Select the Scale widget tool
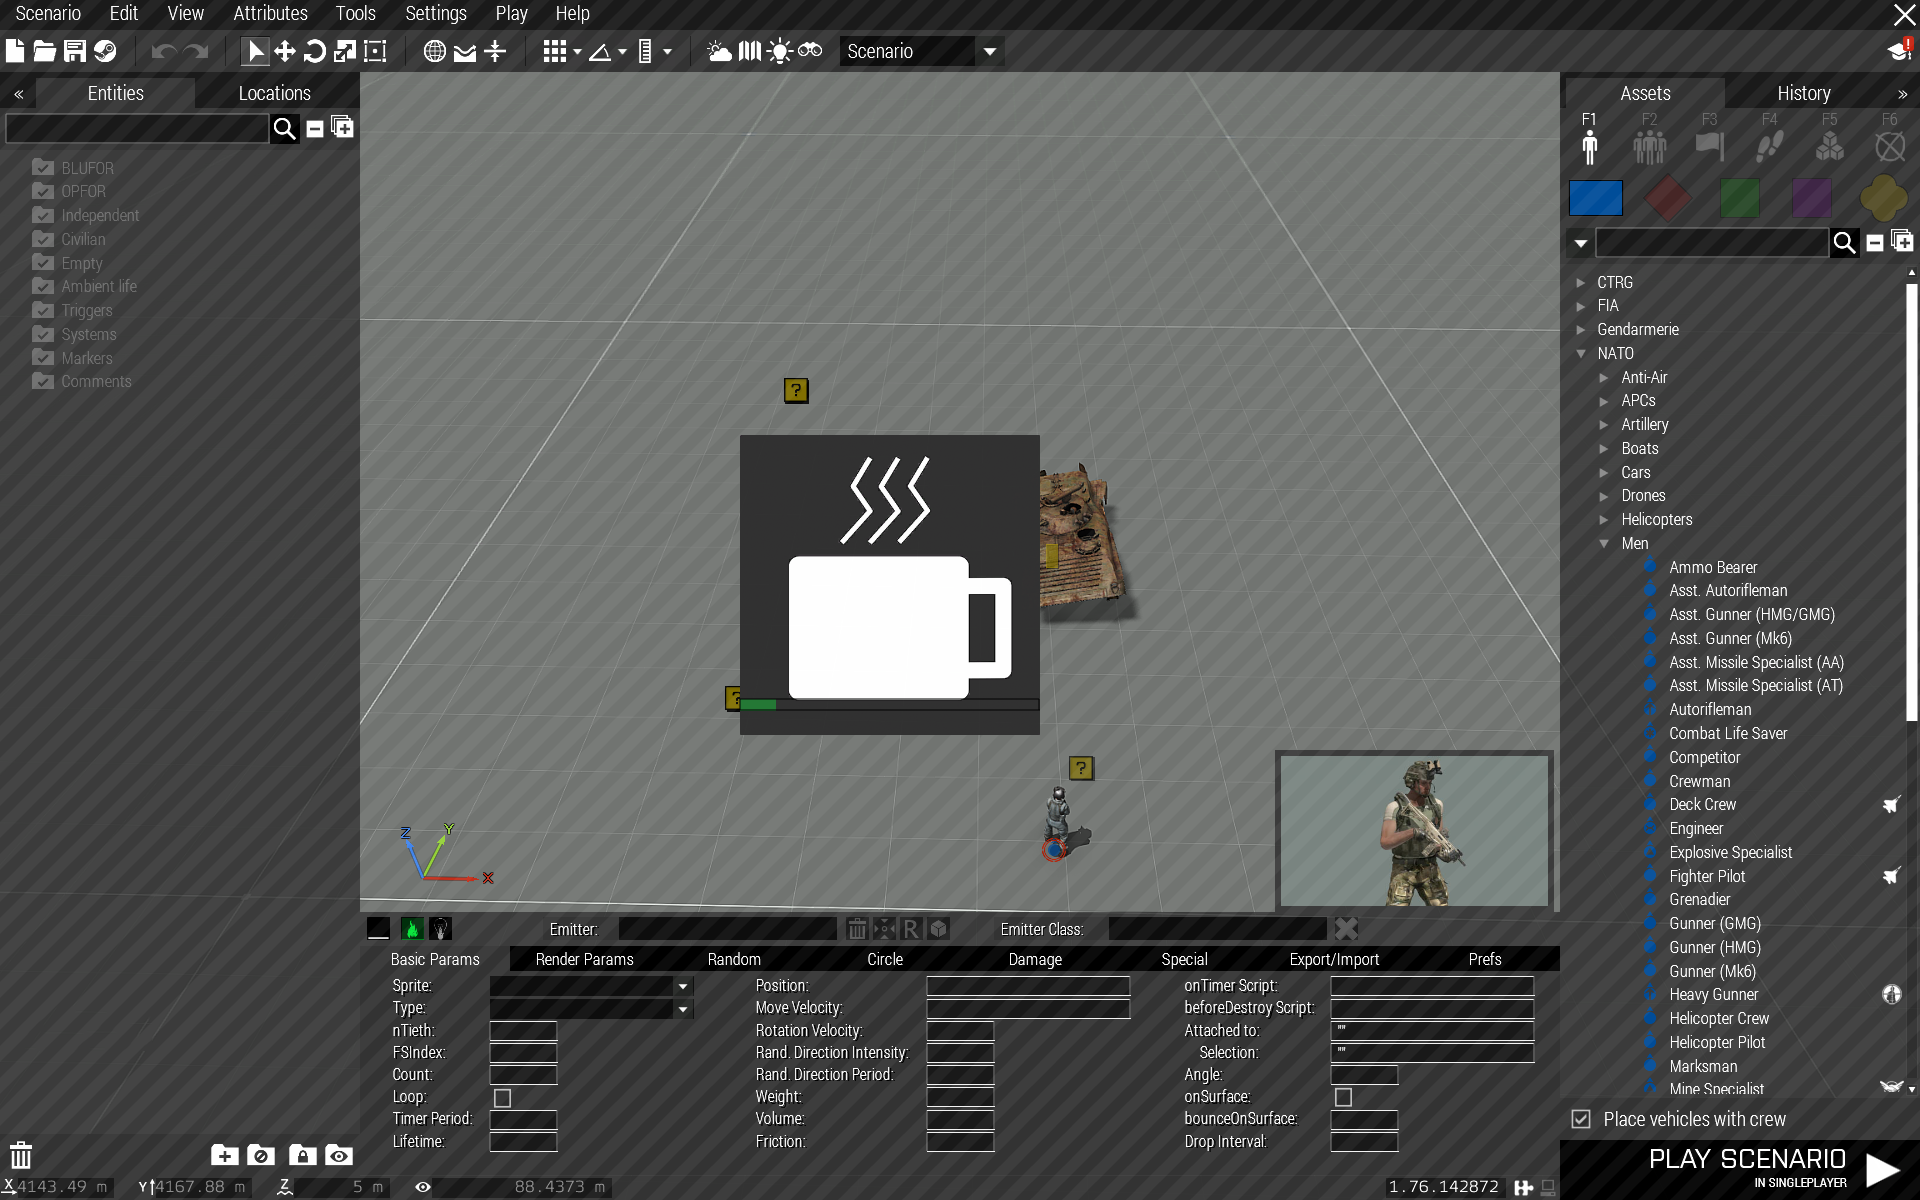This screenshot has height=1200, width=1920. tap(345, 51)
